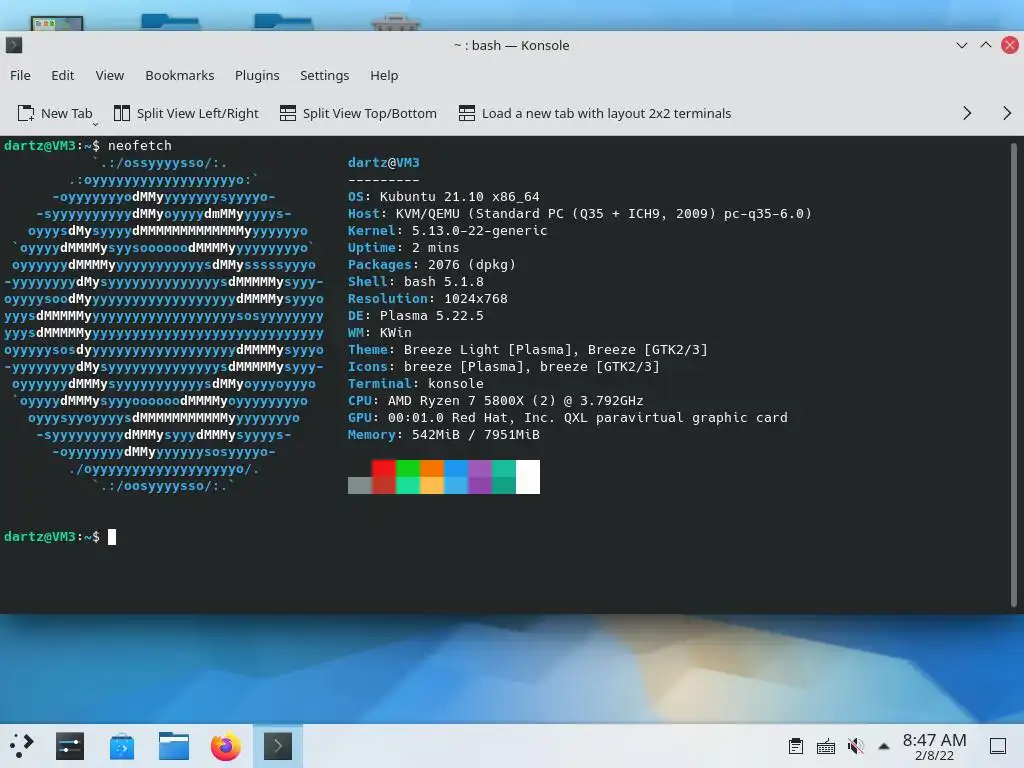This screenshot has width=1024, height=768.
Task: Open the Edit menu
Action: tap(63, 75)
